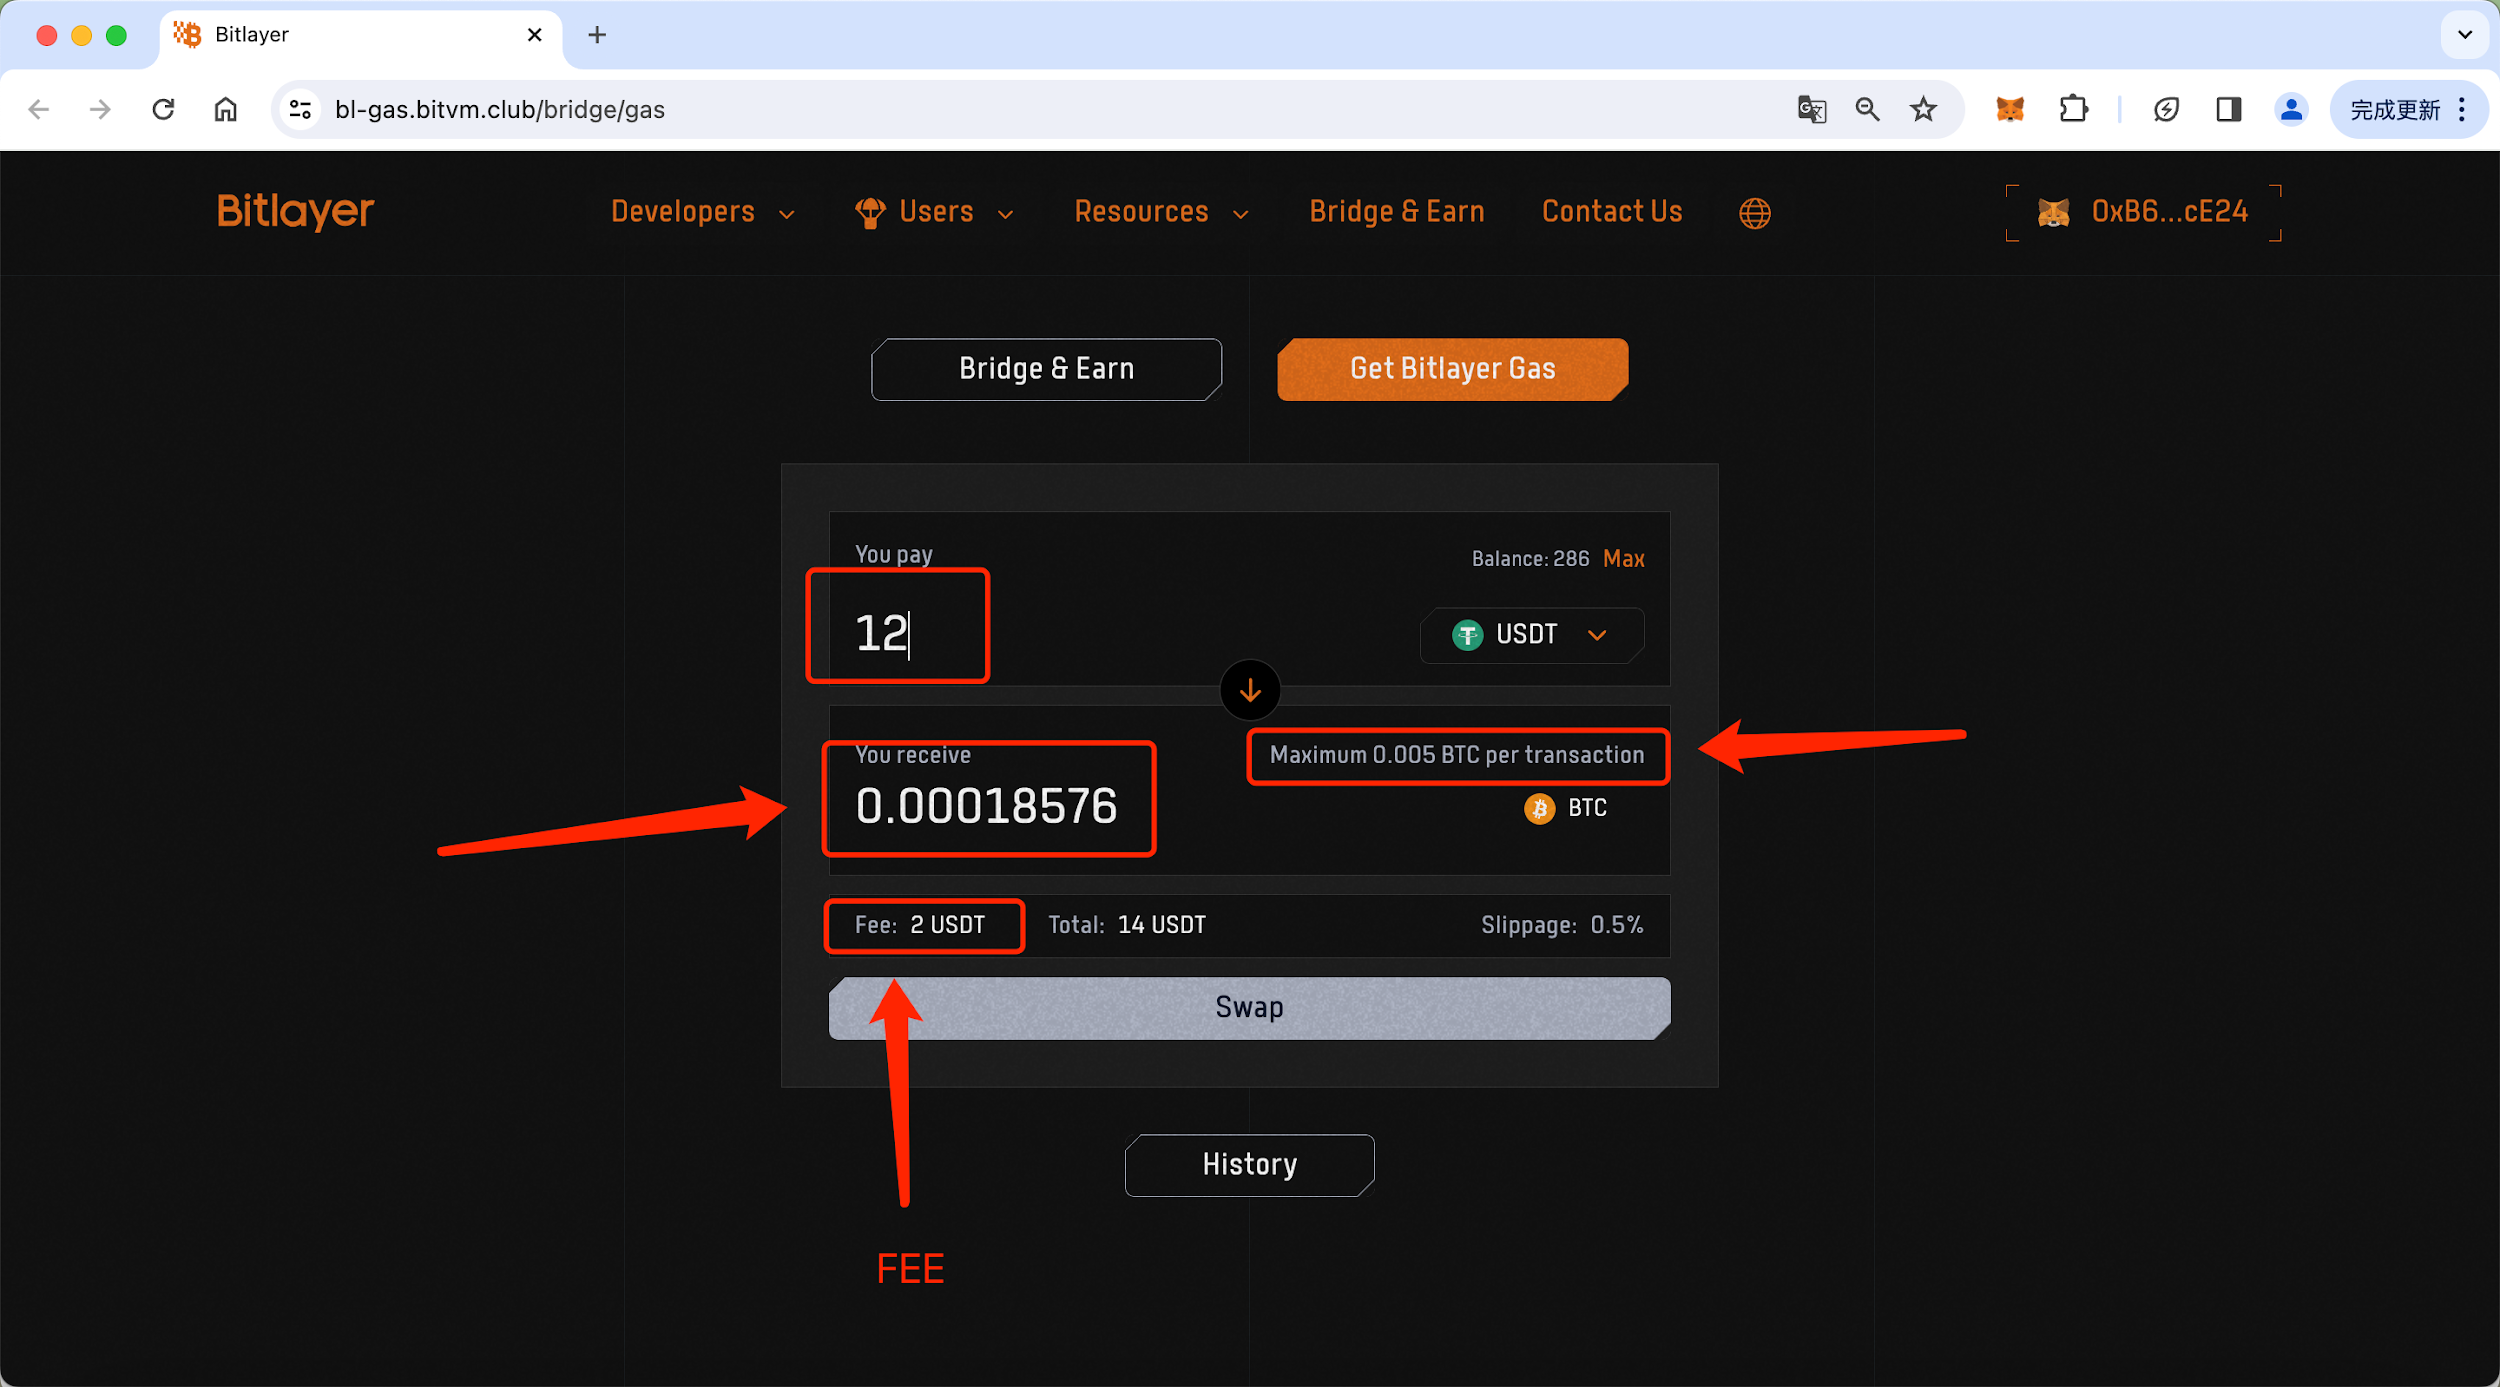Image resolution: width=2500 pixels, height=1387 pixels.
Task: Open the browser extensions puzzle icon
Action: coord(2073,109)
